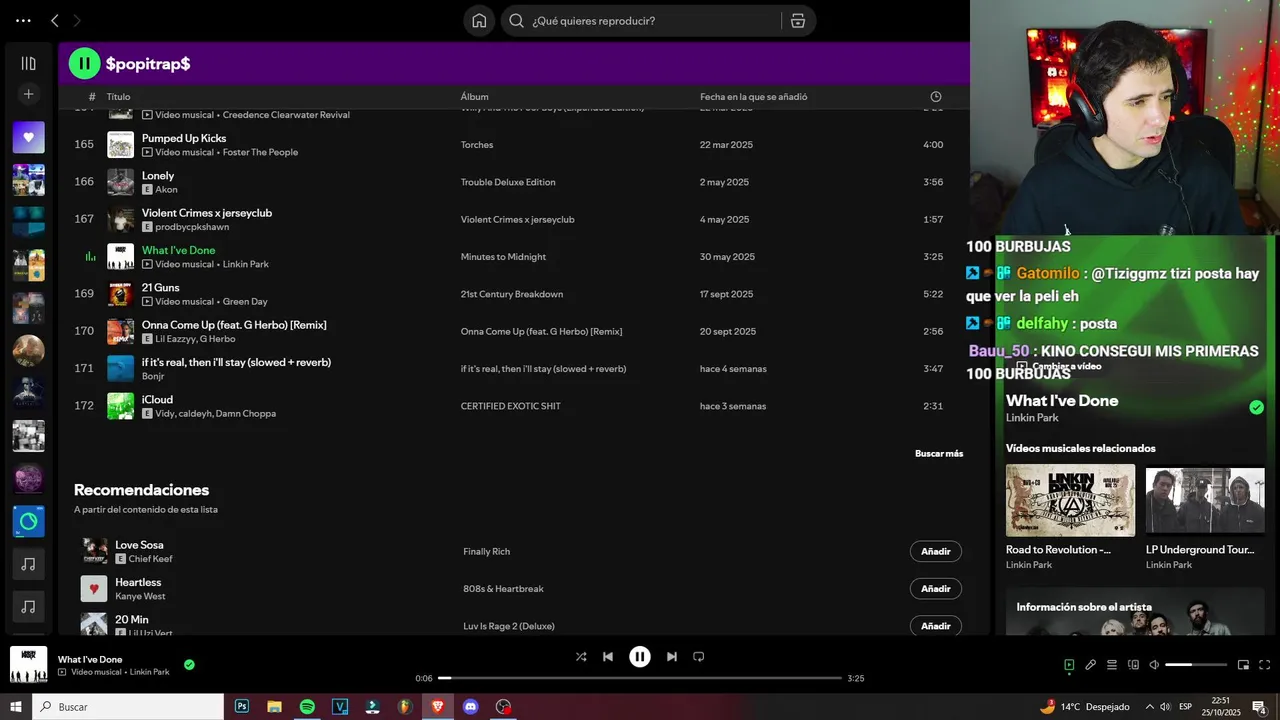Sort by Álbum column header
This screenshot has width=1280, height=720.
pos(474,97)
